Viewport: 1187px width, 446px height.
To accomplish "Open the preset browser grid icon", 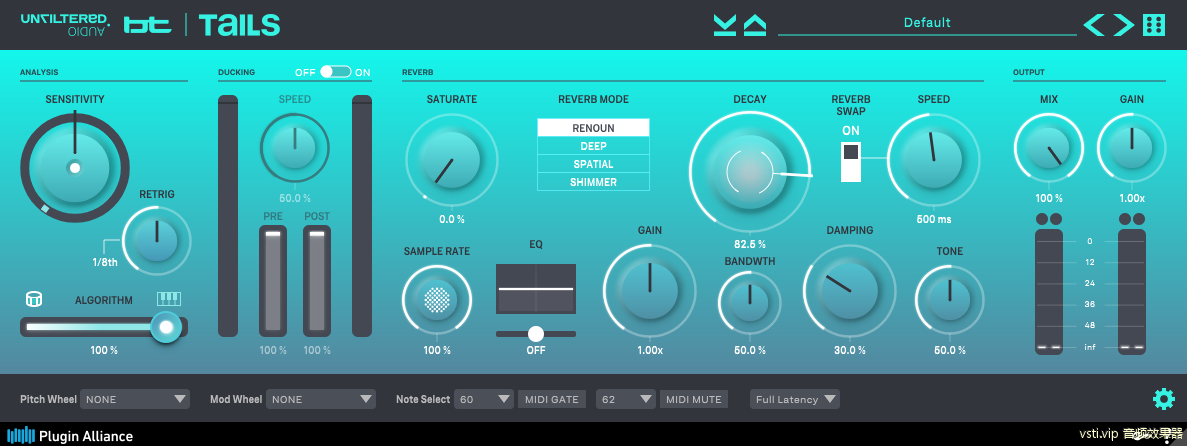I will [x=1154, y=25].
